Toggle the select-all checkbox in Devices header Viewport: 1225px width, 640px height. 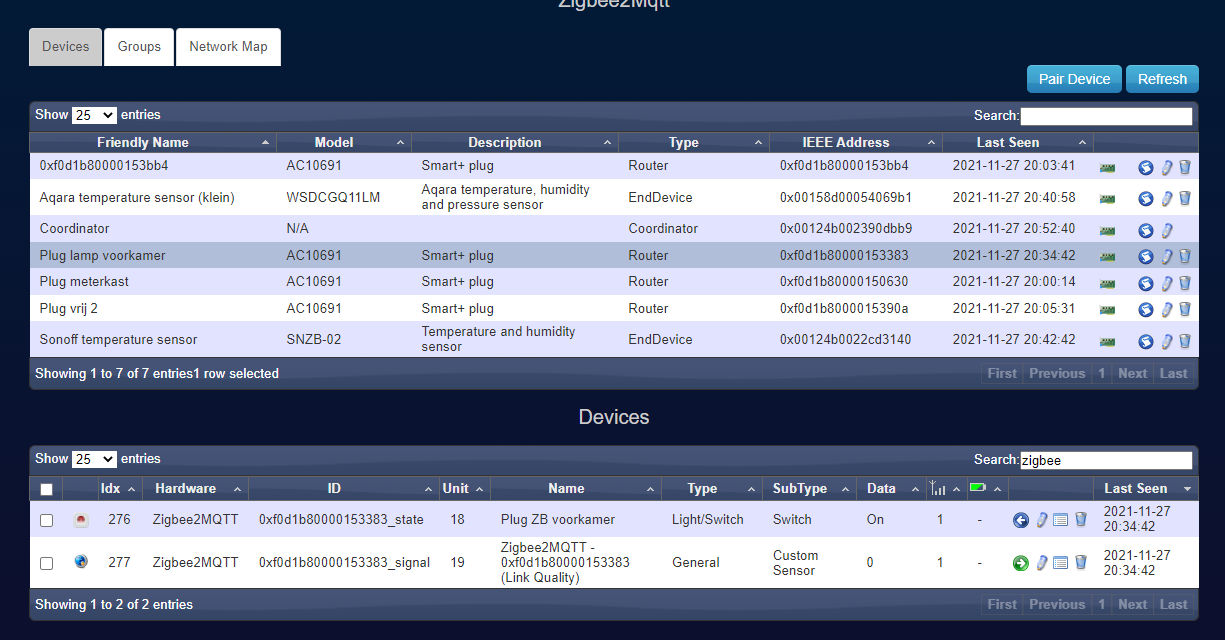(x=47, y=489)
